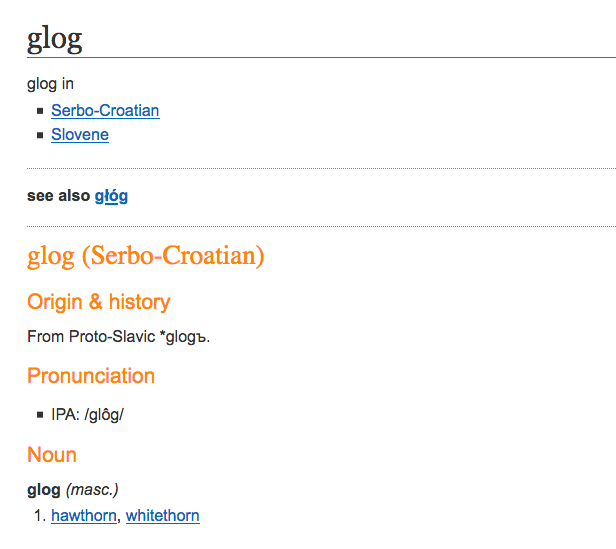Click the italic (masc.) gender label

[92, 490]
